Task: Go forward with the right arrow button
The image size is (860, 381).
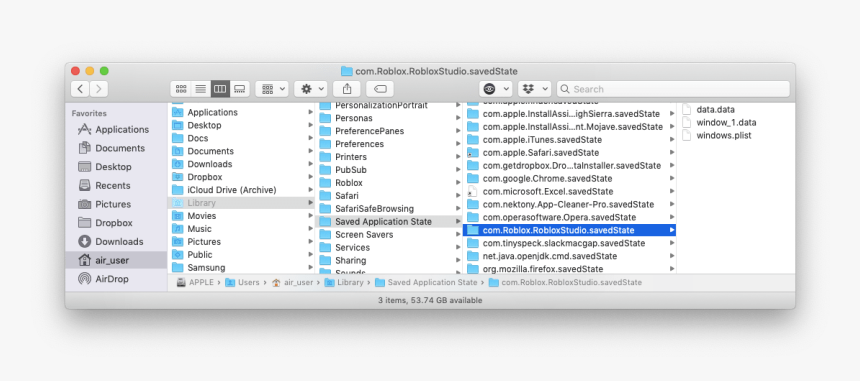Action: pyautogui.click(x=99, y=89)
